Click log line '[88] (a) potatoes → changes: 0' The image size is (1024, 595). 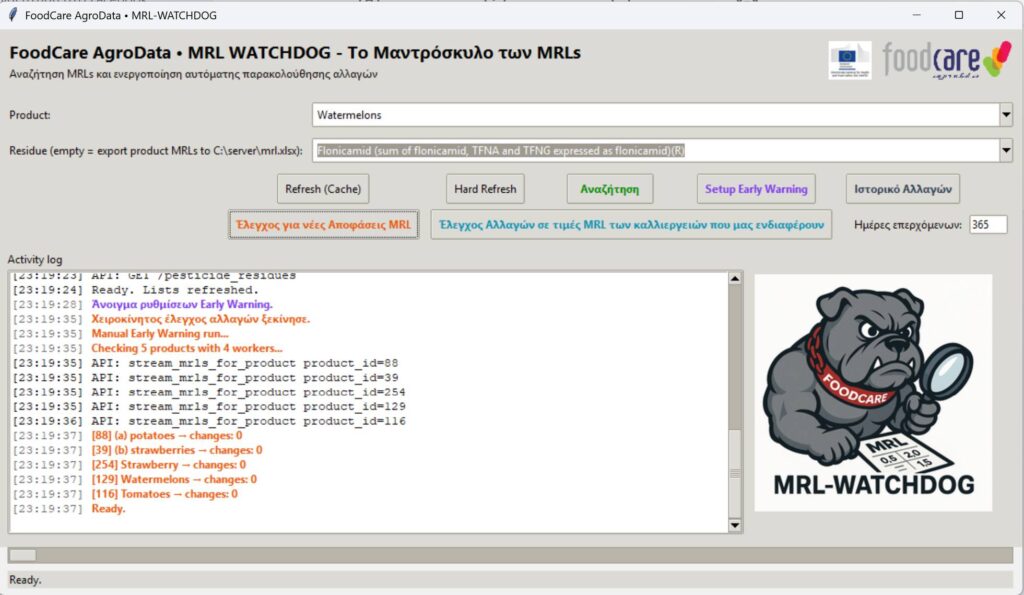click(167, 436)
